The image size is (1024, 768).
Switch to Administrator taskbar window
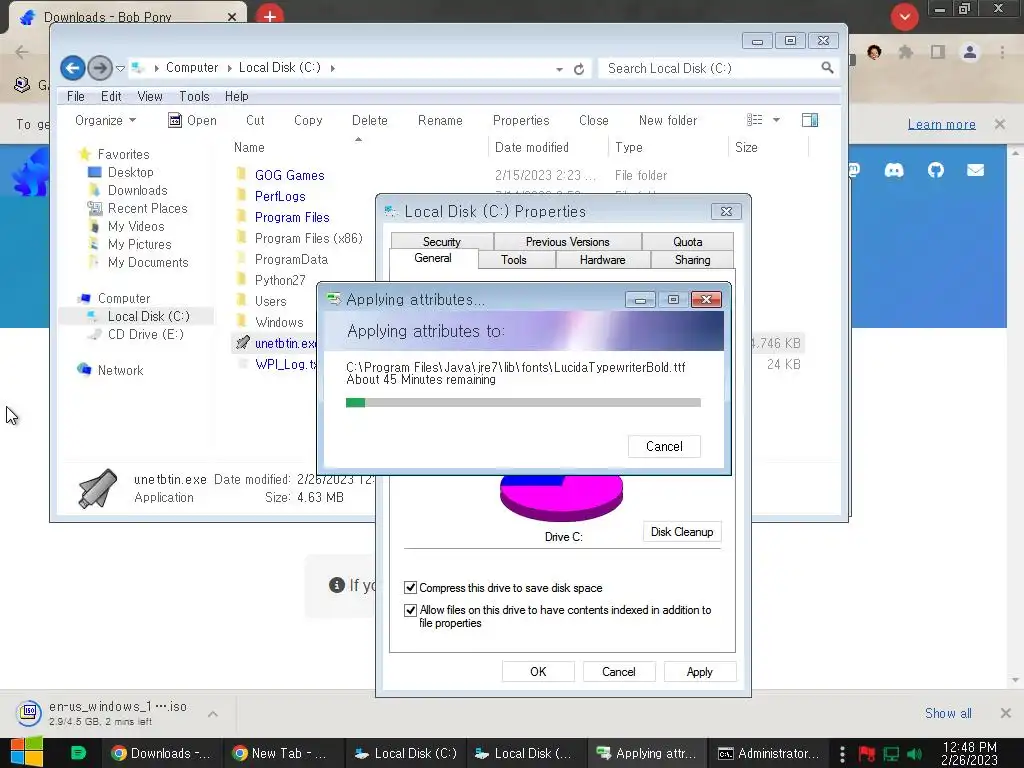[768, 753]
